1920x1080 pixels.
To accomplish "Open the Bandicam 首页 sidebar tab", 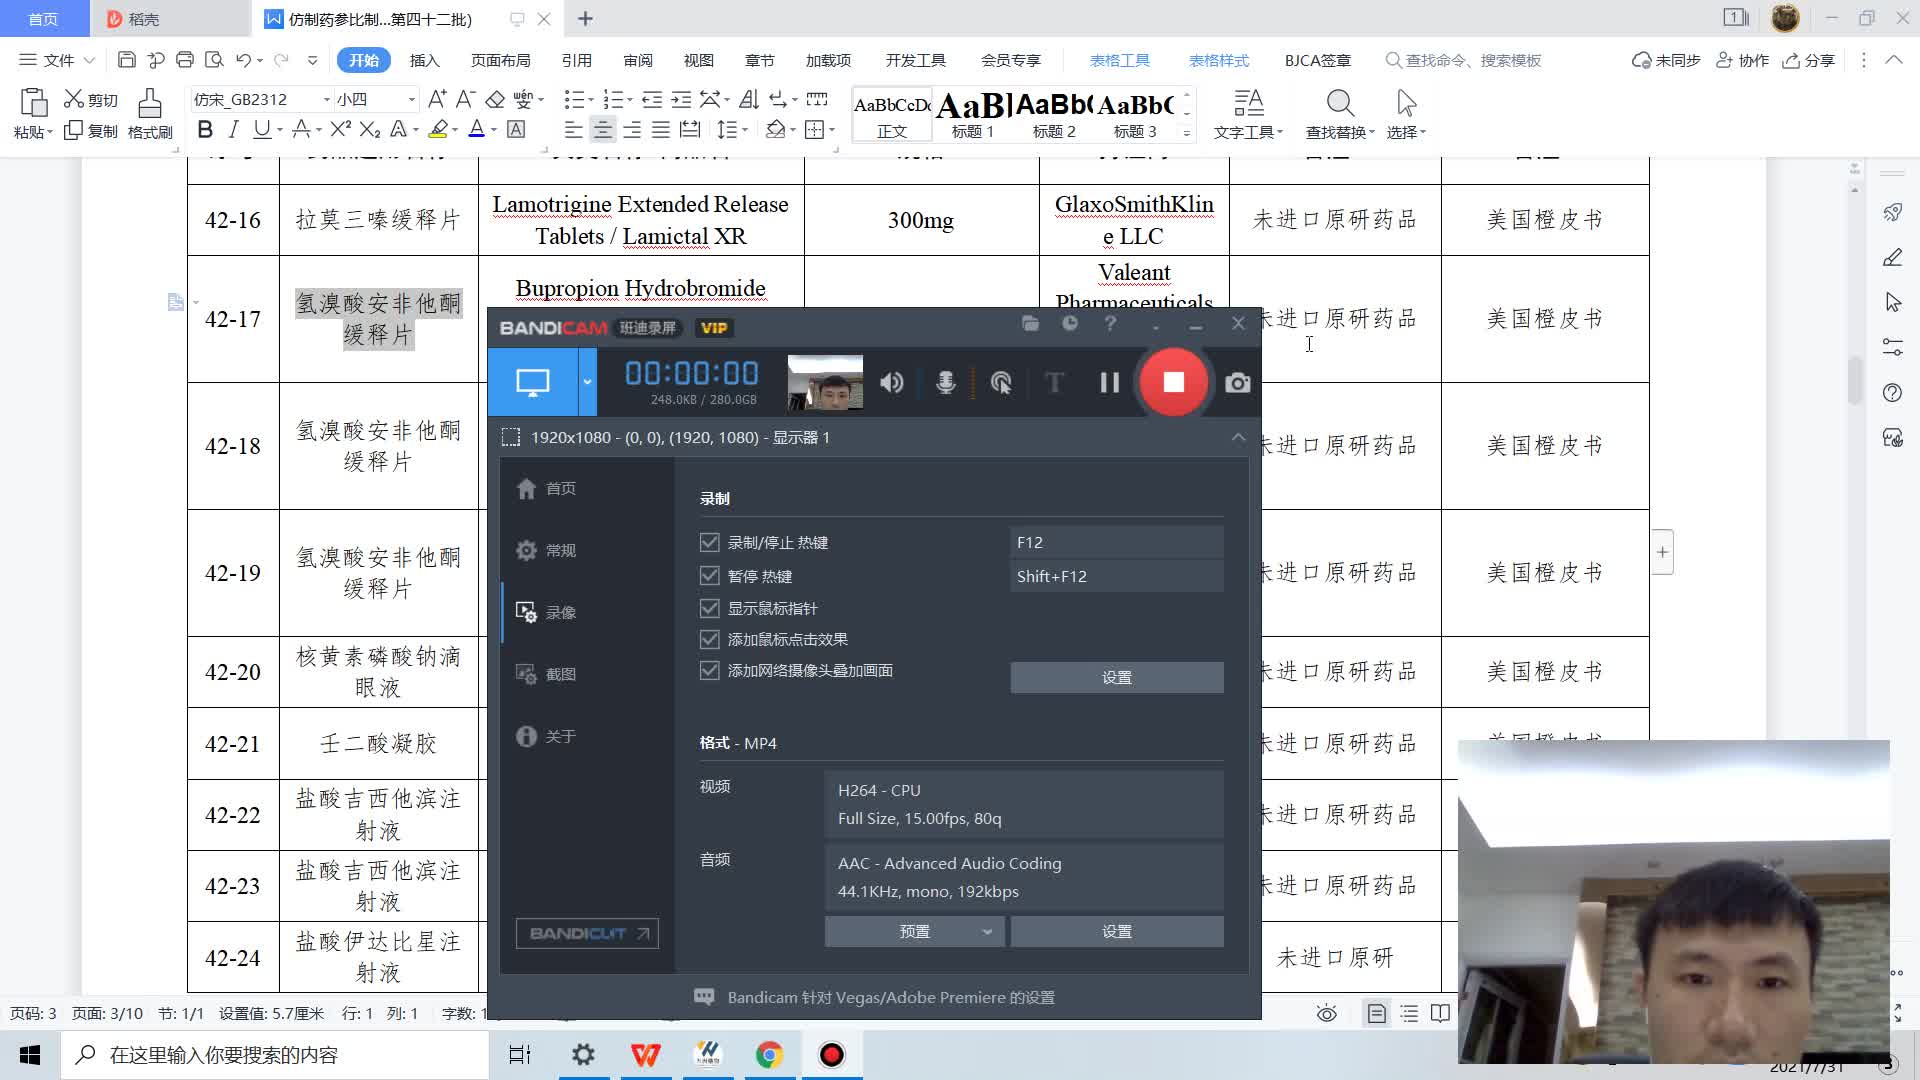I will [586, 488].
